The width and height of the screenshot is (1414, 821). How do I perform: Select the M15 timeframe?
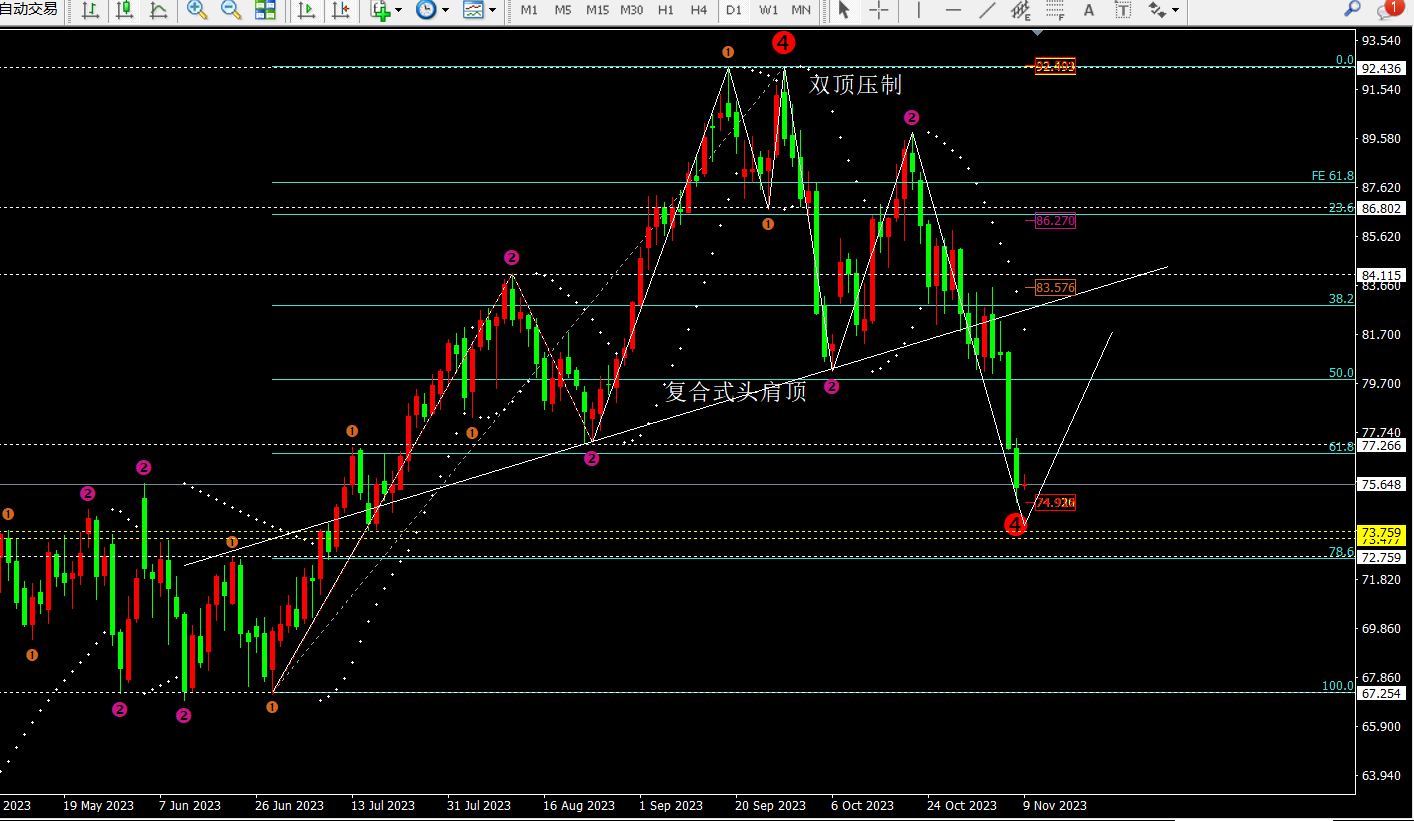[x=597, y=10]
